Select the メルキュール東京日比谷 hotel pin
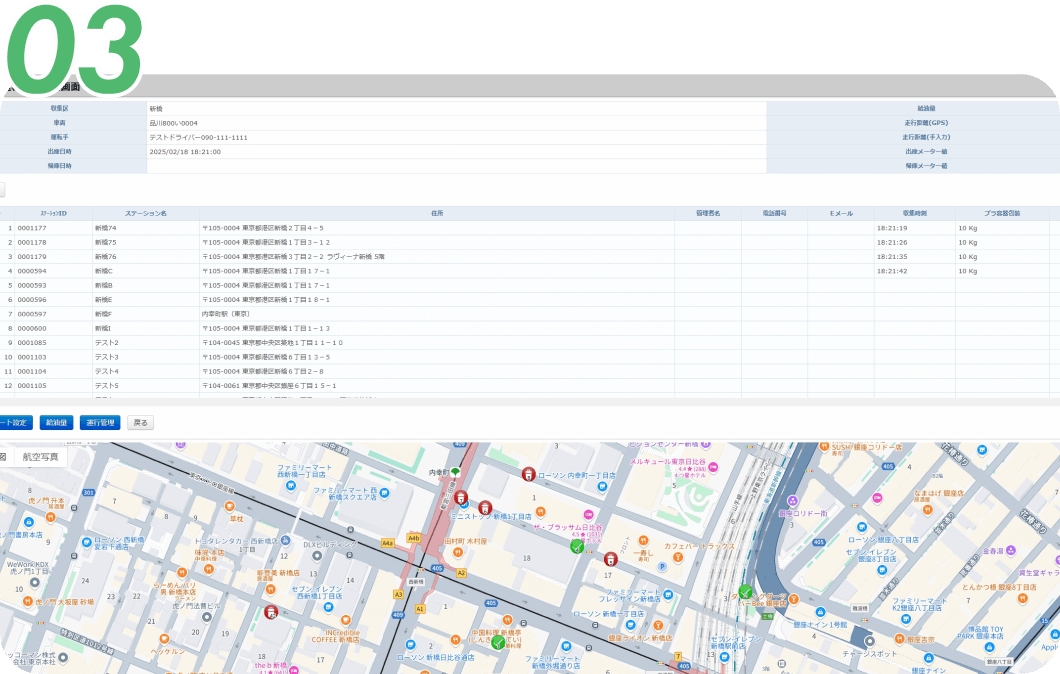Image resolution: width=1060 pixels, height=674 pixels. pyautogui.click(x=713, y=467)
